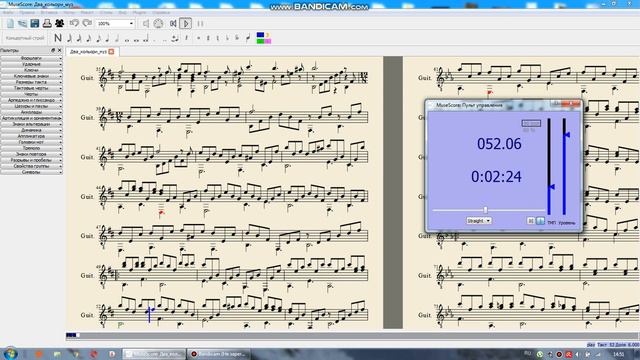Select double whole note duration
The width and height of the screenshot is (640, 360).
tap(136, 39)
